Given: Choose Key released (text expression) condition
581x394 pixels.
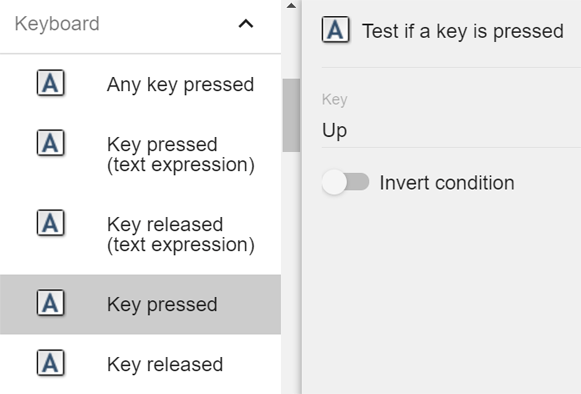Looking at the screenshot, I should pyautogui.click(x=181, y=235).
